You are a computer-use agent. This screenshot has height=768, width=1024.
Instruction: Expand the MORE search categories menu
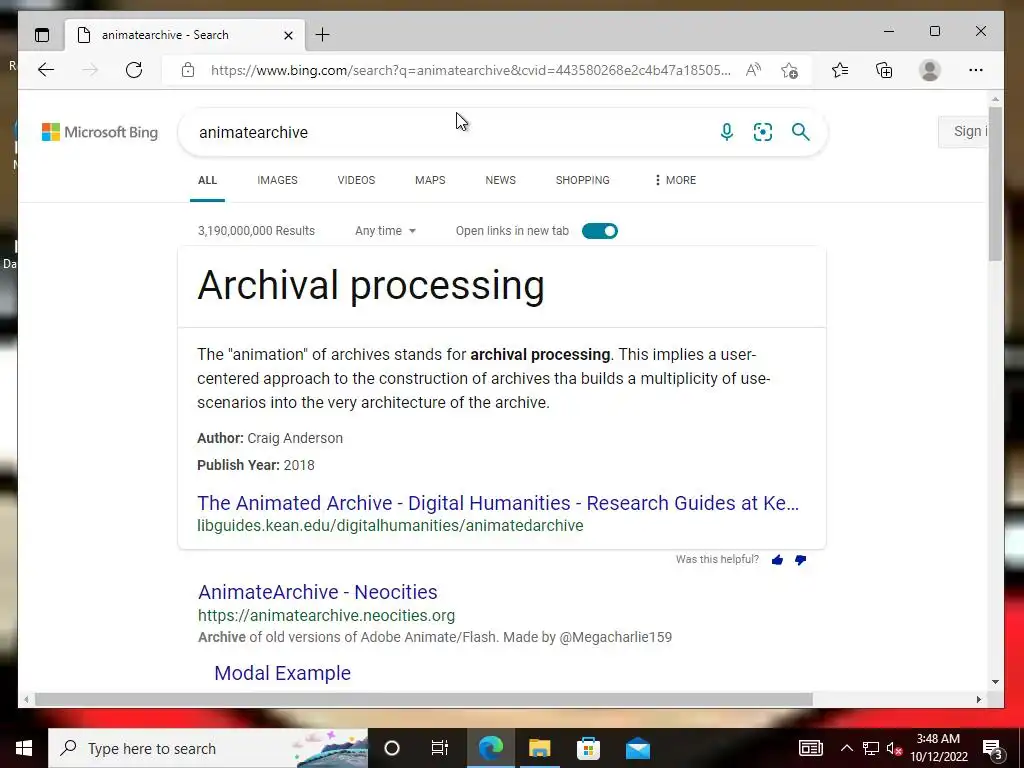click(x=675, y=180)
